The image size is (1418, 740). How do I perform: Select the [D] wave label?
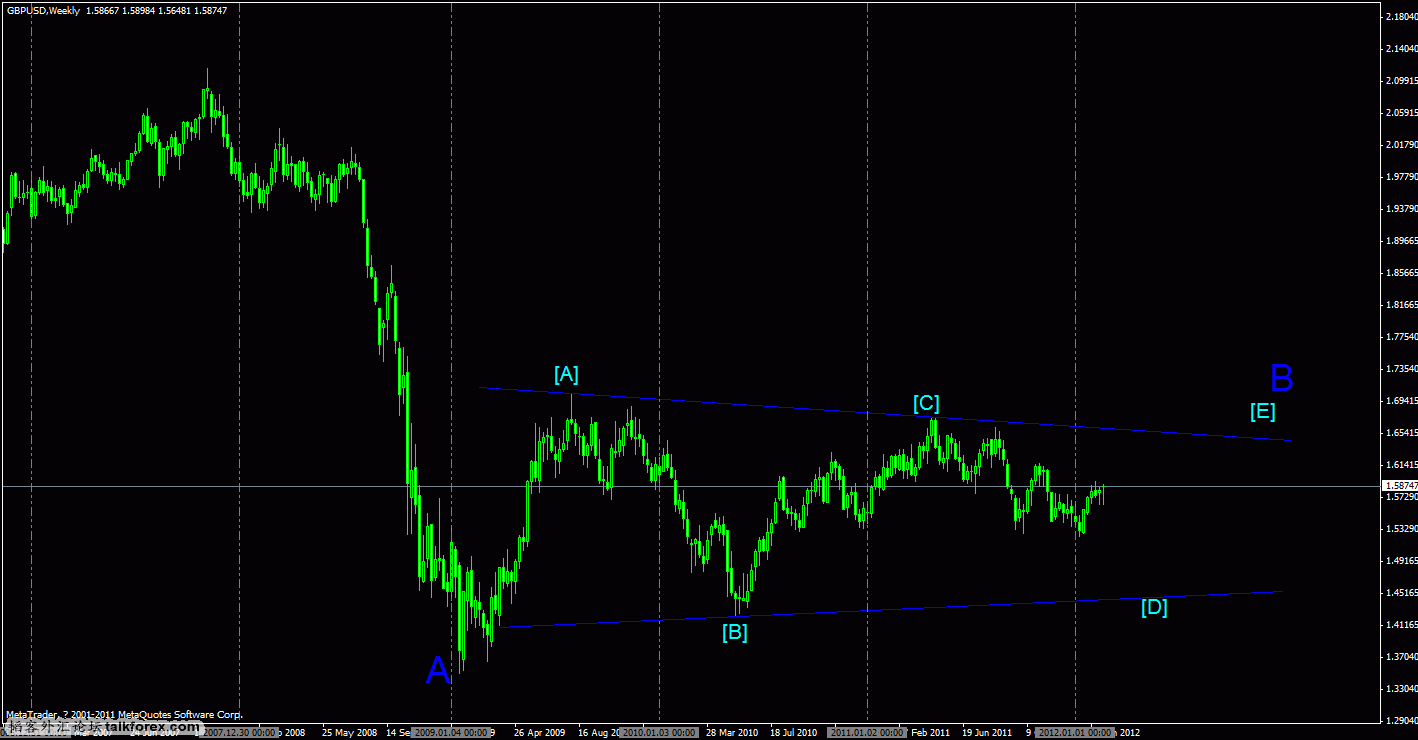(1154, 607)
